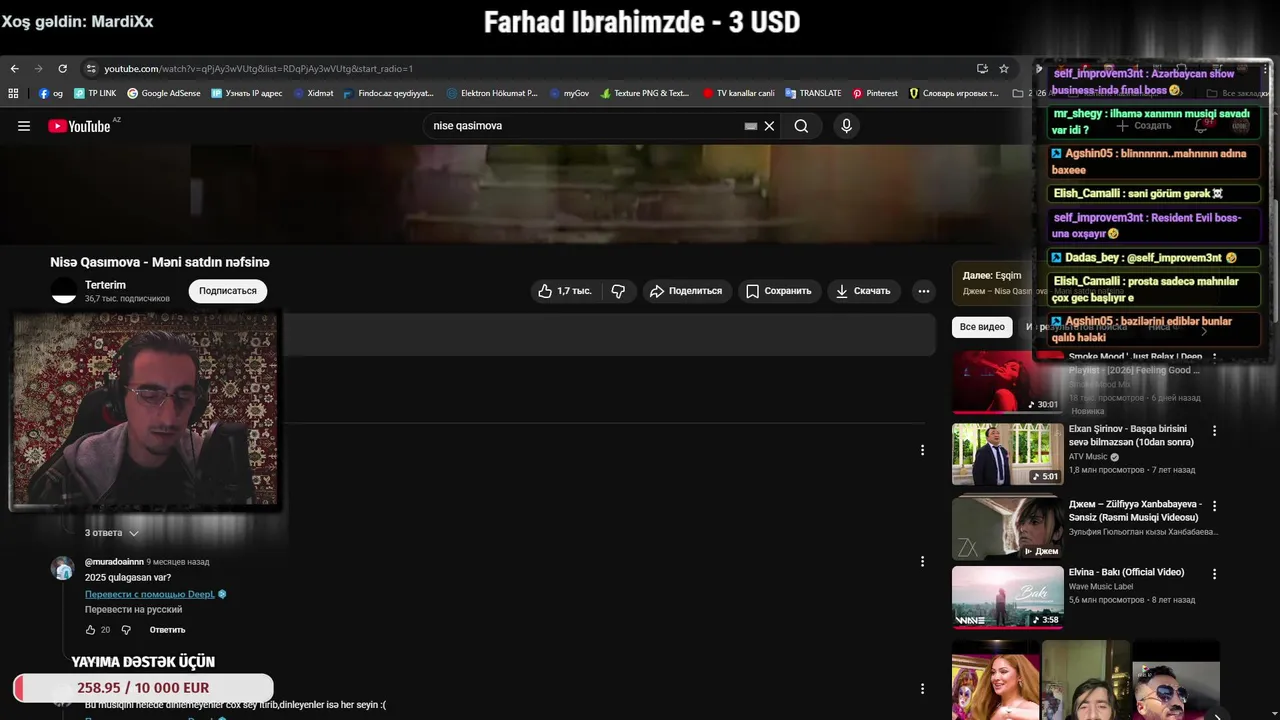
Task: Reload the YouTube page
Action: [62, 69]
